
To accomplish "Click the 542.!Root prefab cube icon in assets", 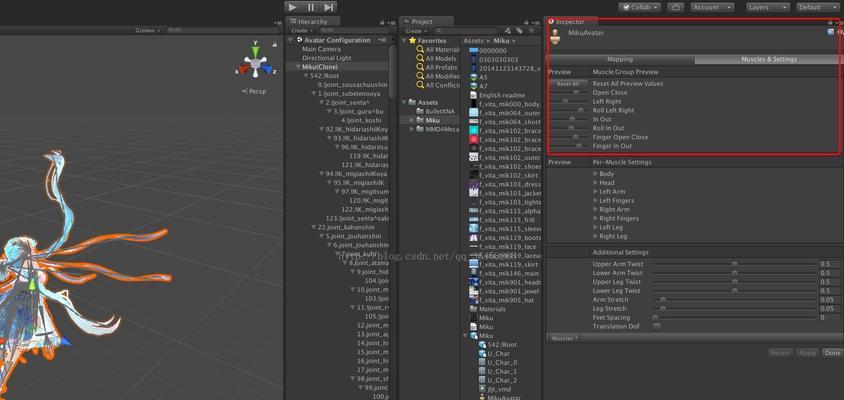I will [x=483, y=345].
